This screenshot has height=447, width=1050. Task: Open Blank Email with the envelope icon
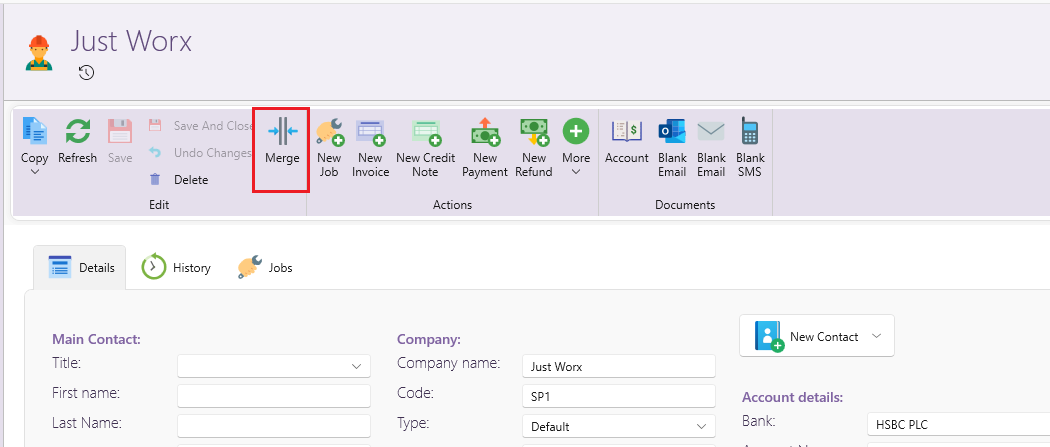tap(711, 147)
